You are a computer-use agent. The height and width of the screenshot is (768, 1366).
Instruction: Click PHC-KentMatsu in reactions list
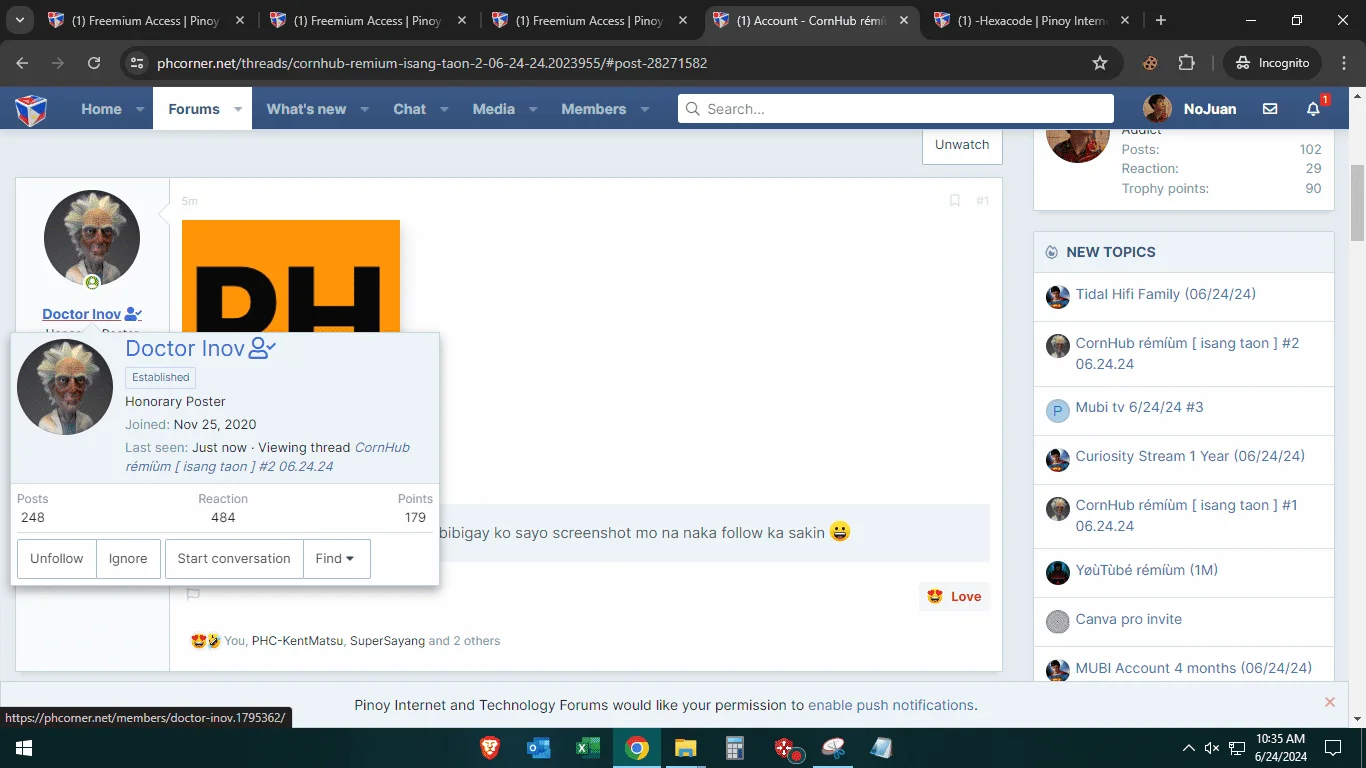(x=297, y=641)
